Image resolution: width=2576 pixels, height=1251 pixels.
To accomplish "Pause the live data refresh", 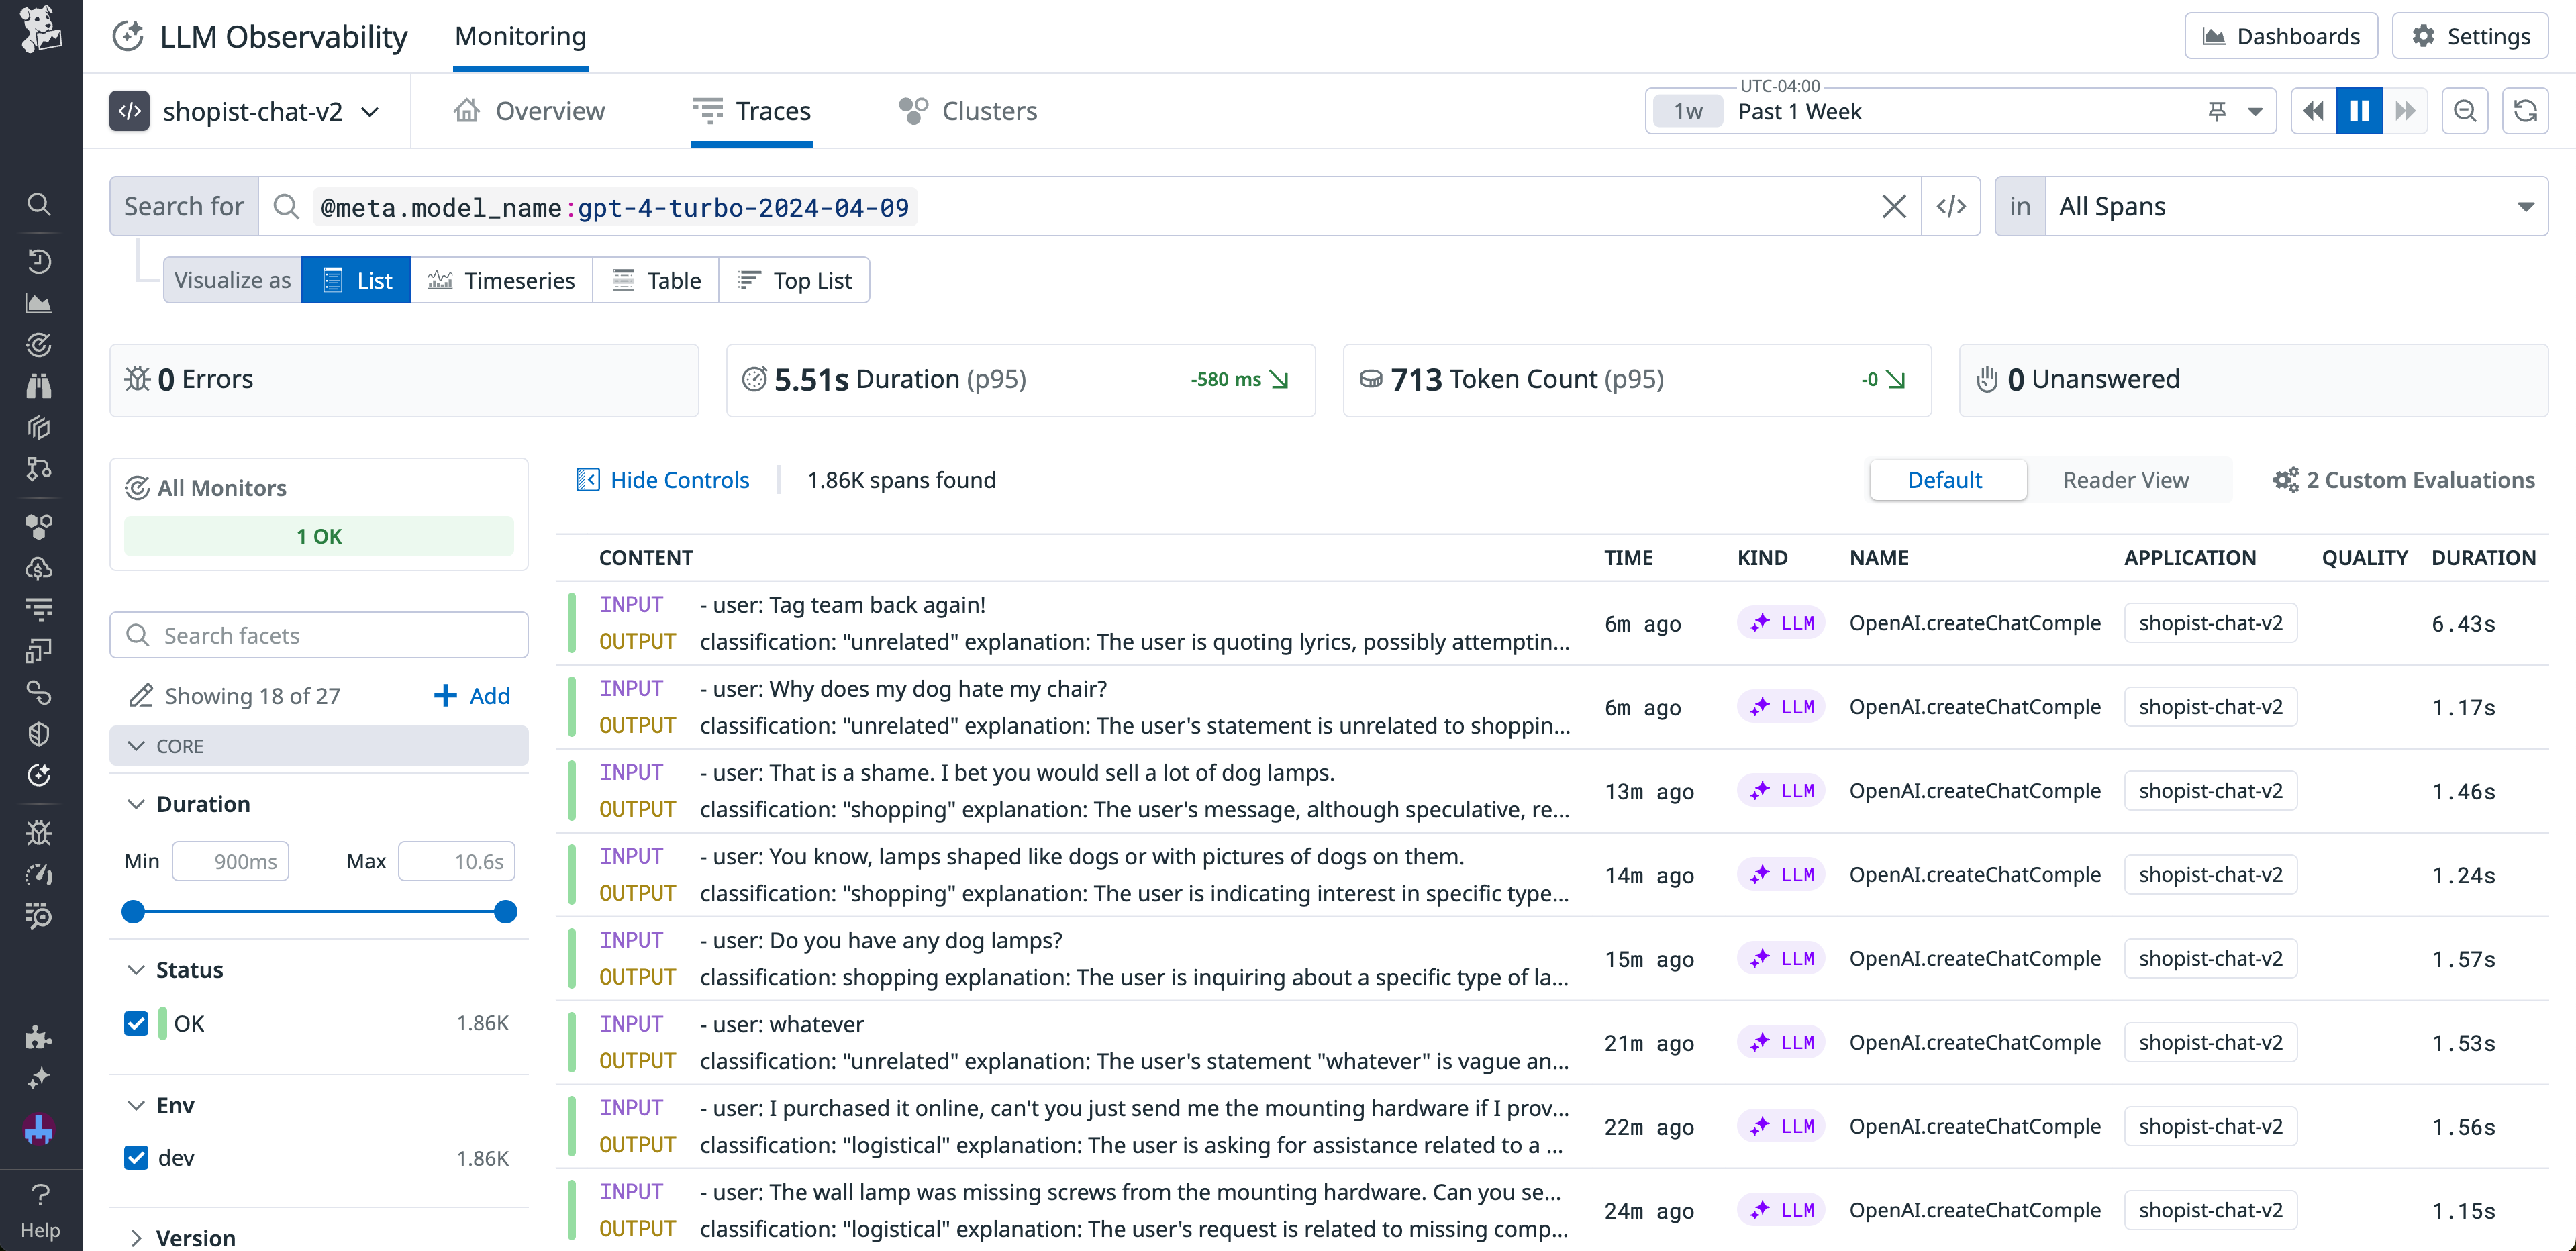I will (2360, 110).
